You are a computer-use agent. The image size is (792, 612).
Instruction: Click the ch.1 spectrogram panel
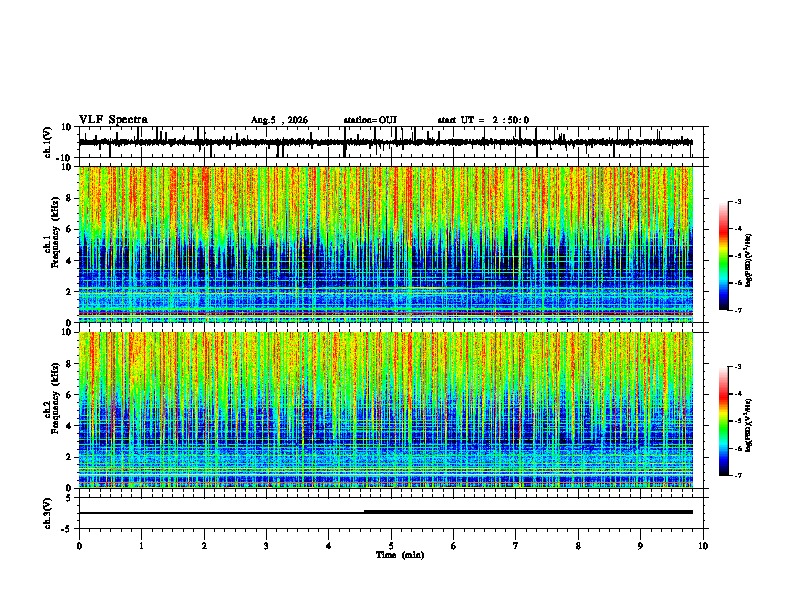point(385,244)
